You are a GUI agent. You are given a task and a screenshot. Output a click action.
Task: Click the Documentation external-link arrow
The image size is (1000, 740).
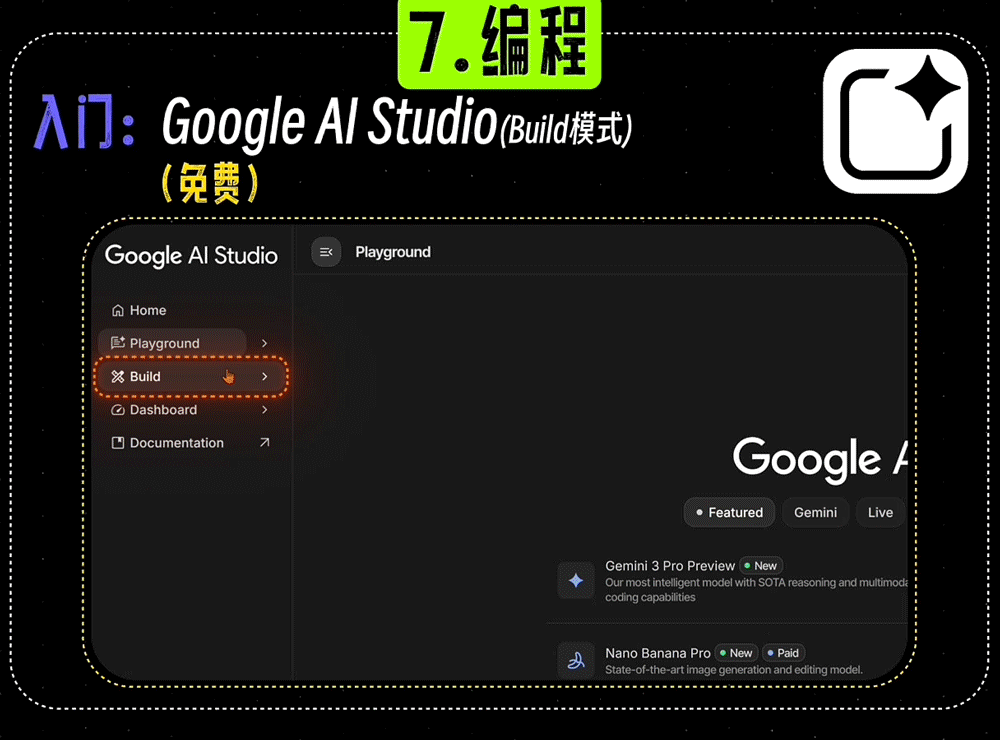tap(265, 442)
